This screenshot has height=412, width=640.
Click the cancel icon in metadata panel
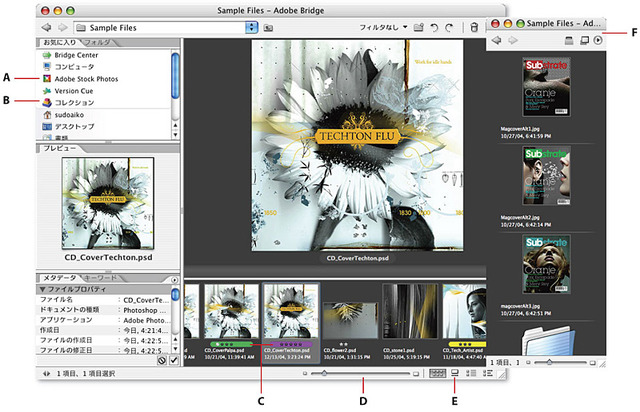click(x=162, y=360)
